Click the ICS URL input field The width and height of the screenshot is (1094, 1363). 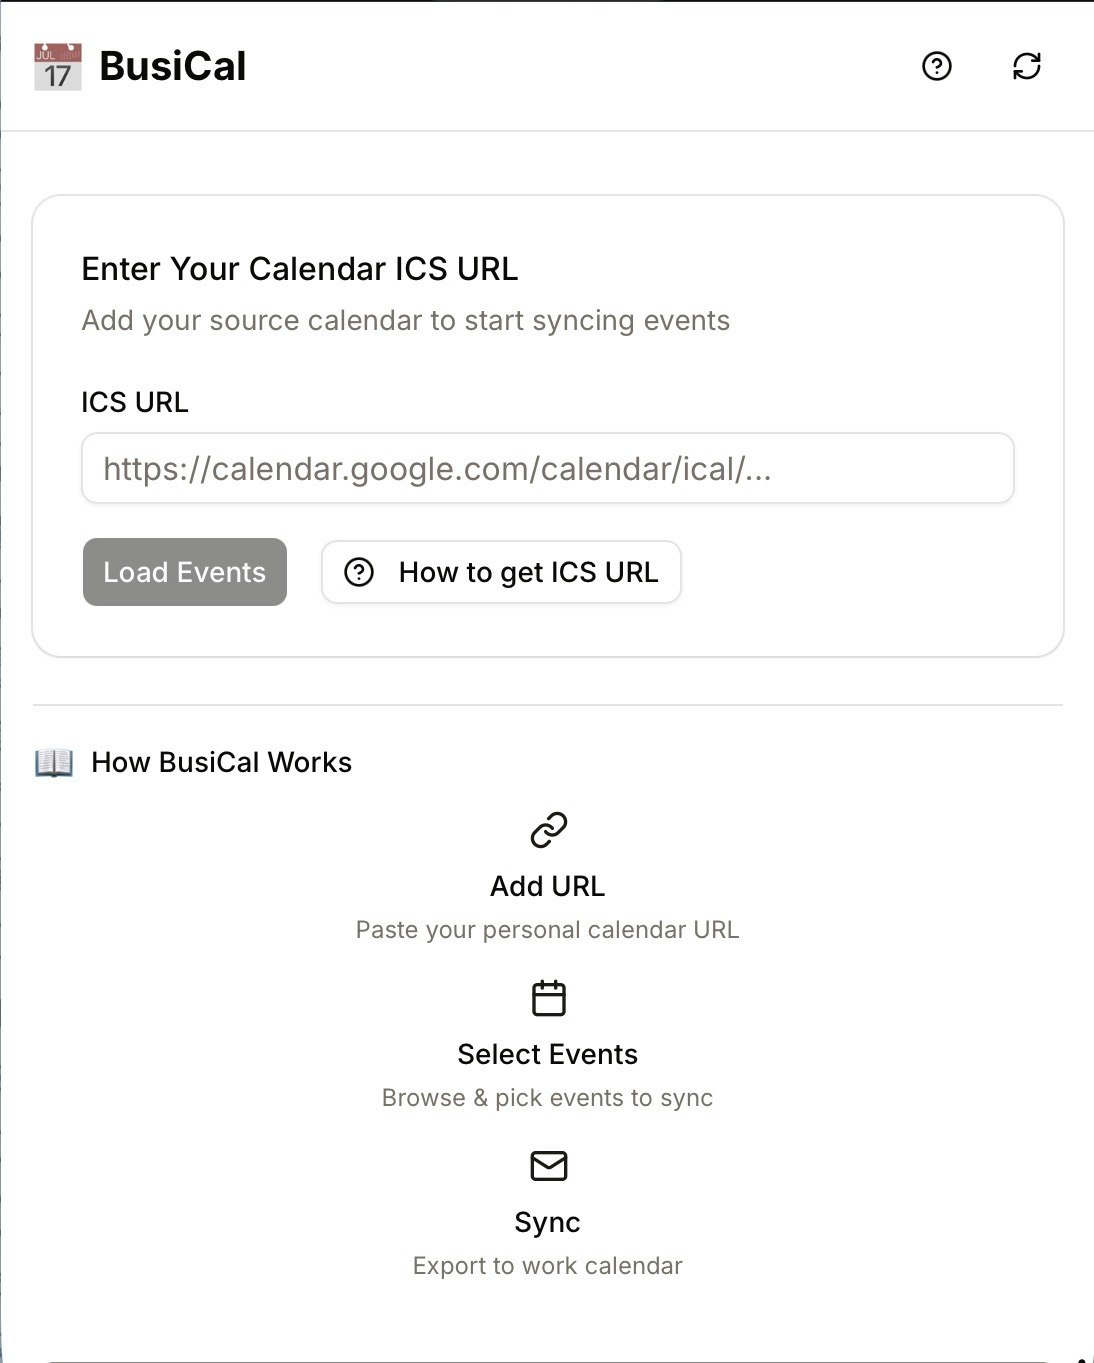547,468
